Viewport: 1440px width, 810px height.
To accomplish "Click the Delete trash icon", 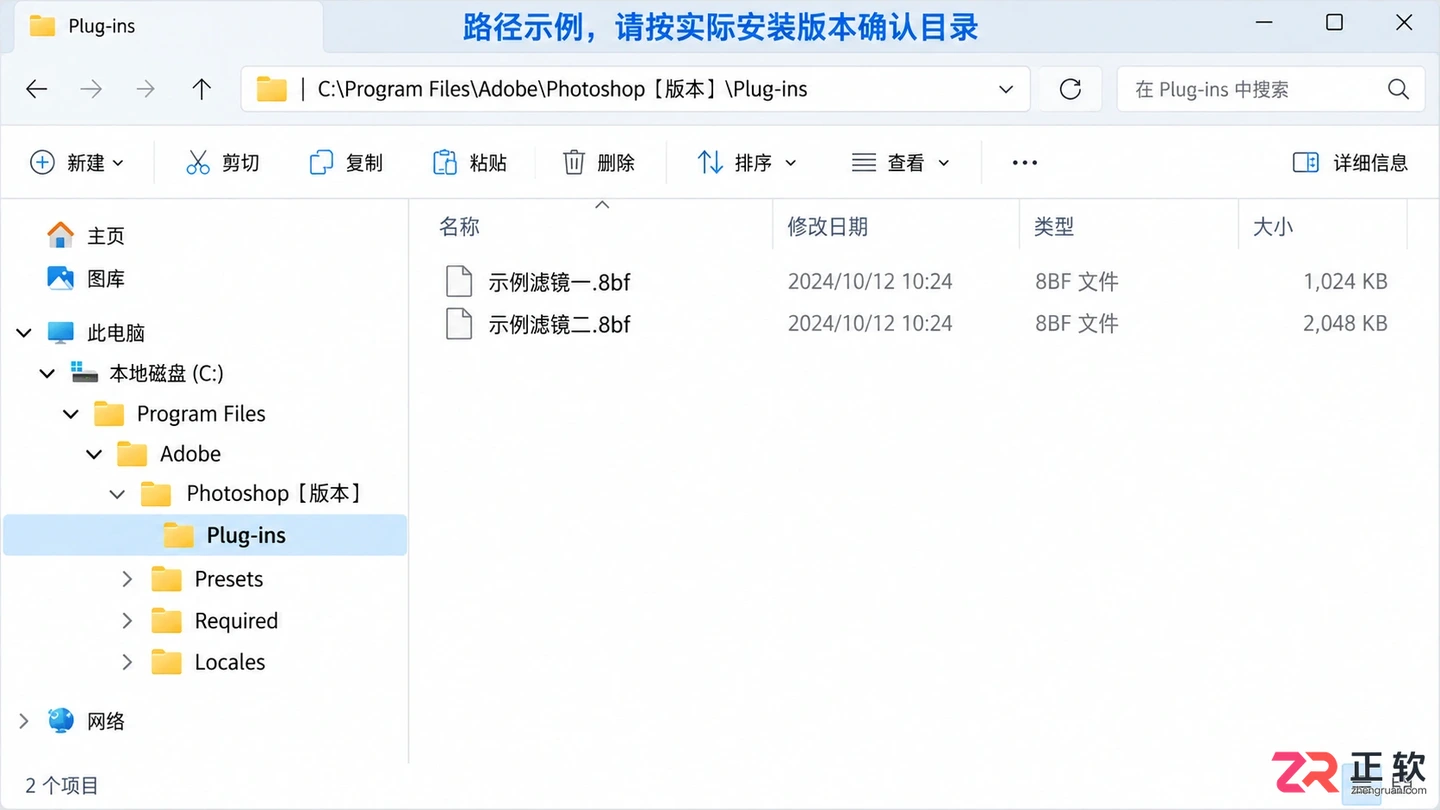I will [x=574, y=163].
